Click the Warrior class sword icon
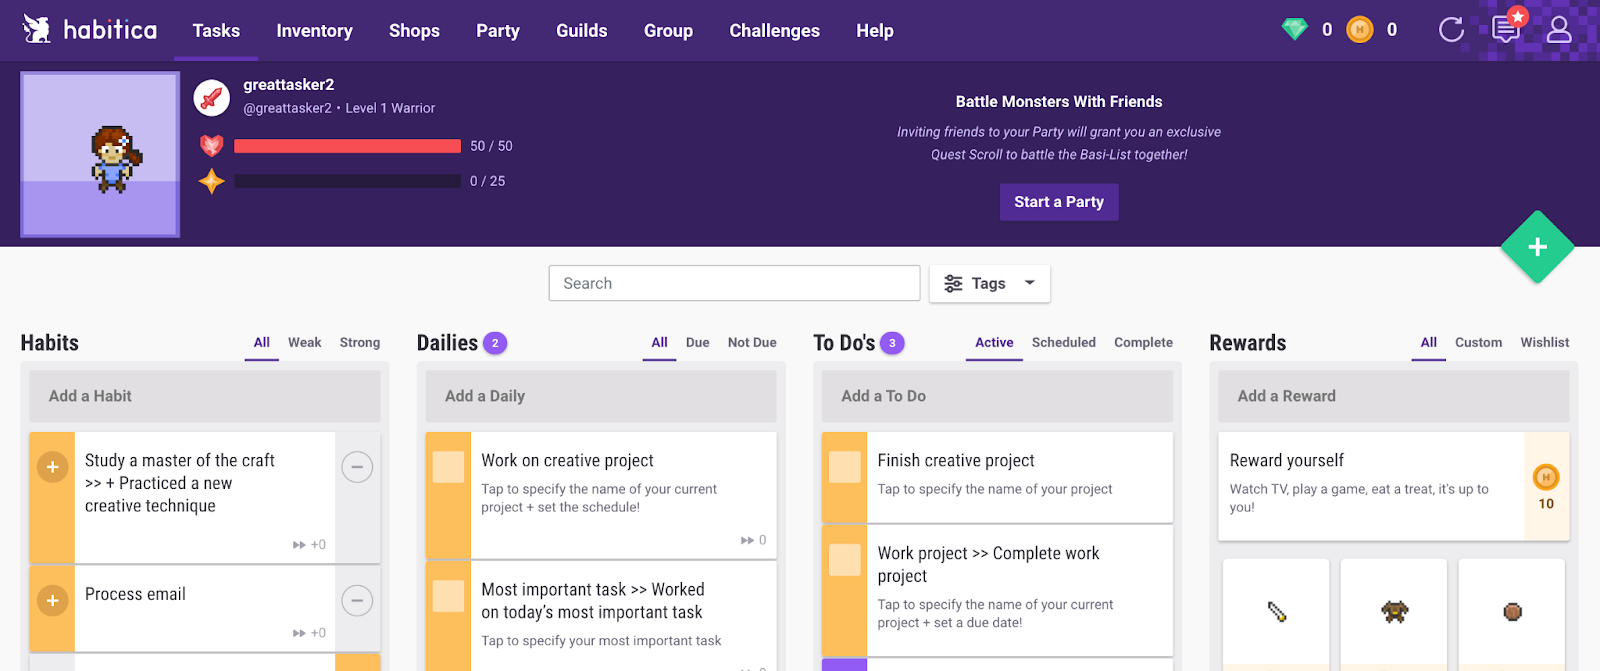Viewport: 1600px width, 671px height. click(211, 98)
